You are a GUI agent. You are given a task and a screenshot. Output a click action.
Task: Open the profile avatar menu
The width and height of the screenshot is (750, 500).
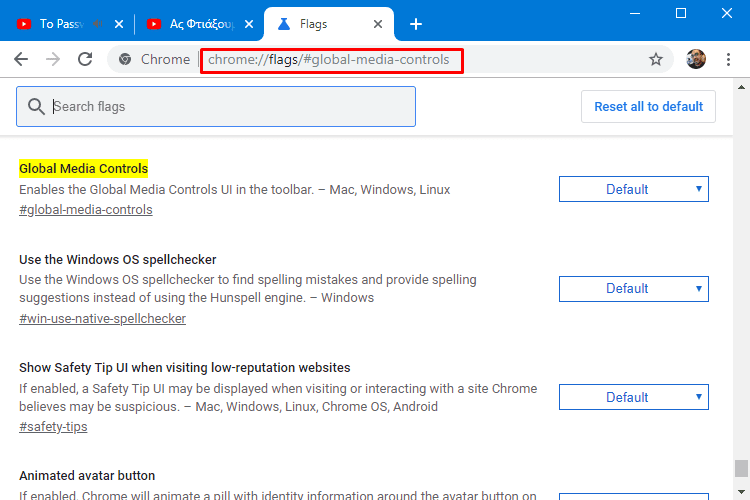696,59
